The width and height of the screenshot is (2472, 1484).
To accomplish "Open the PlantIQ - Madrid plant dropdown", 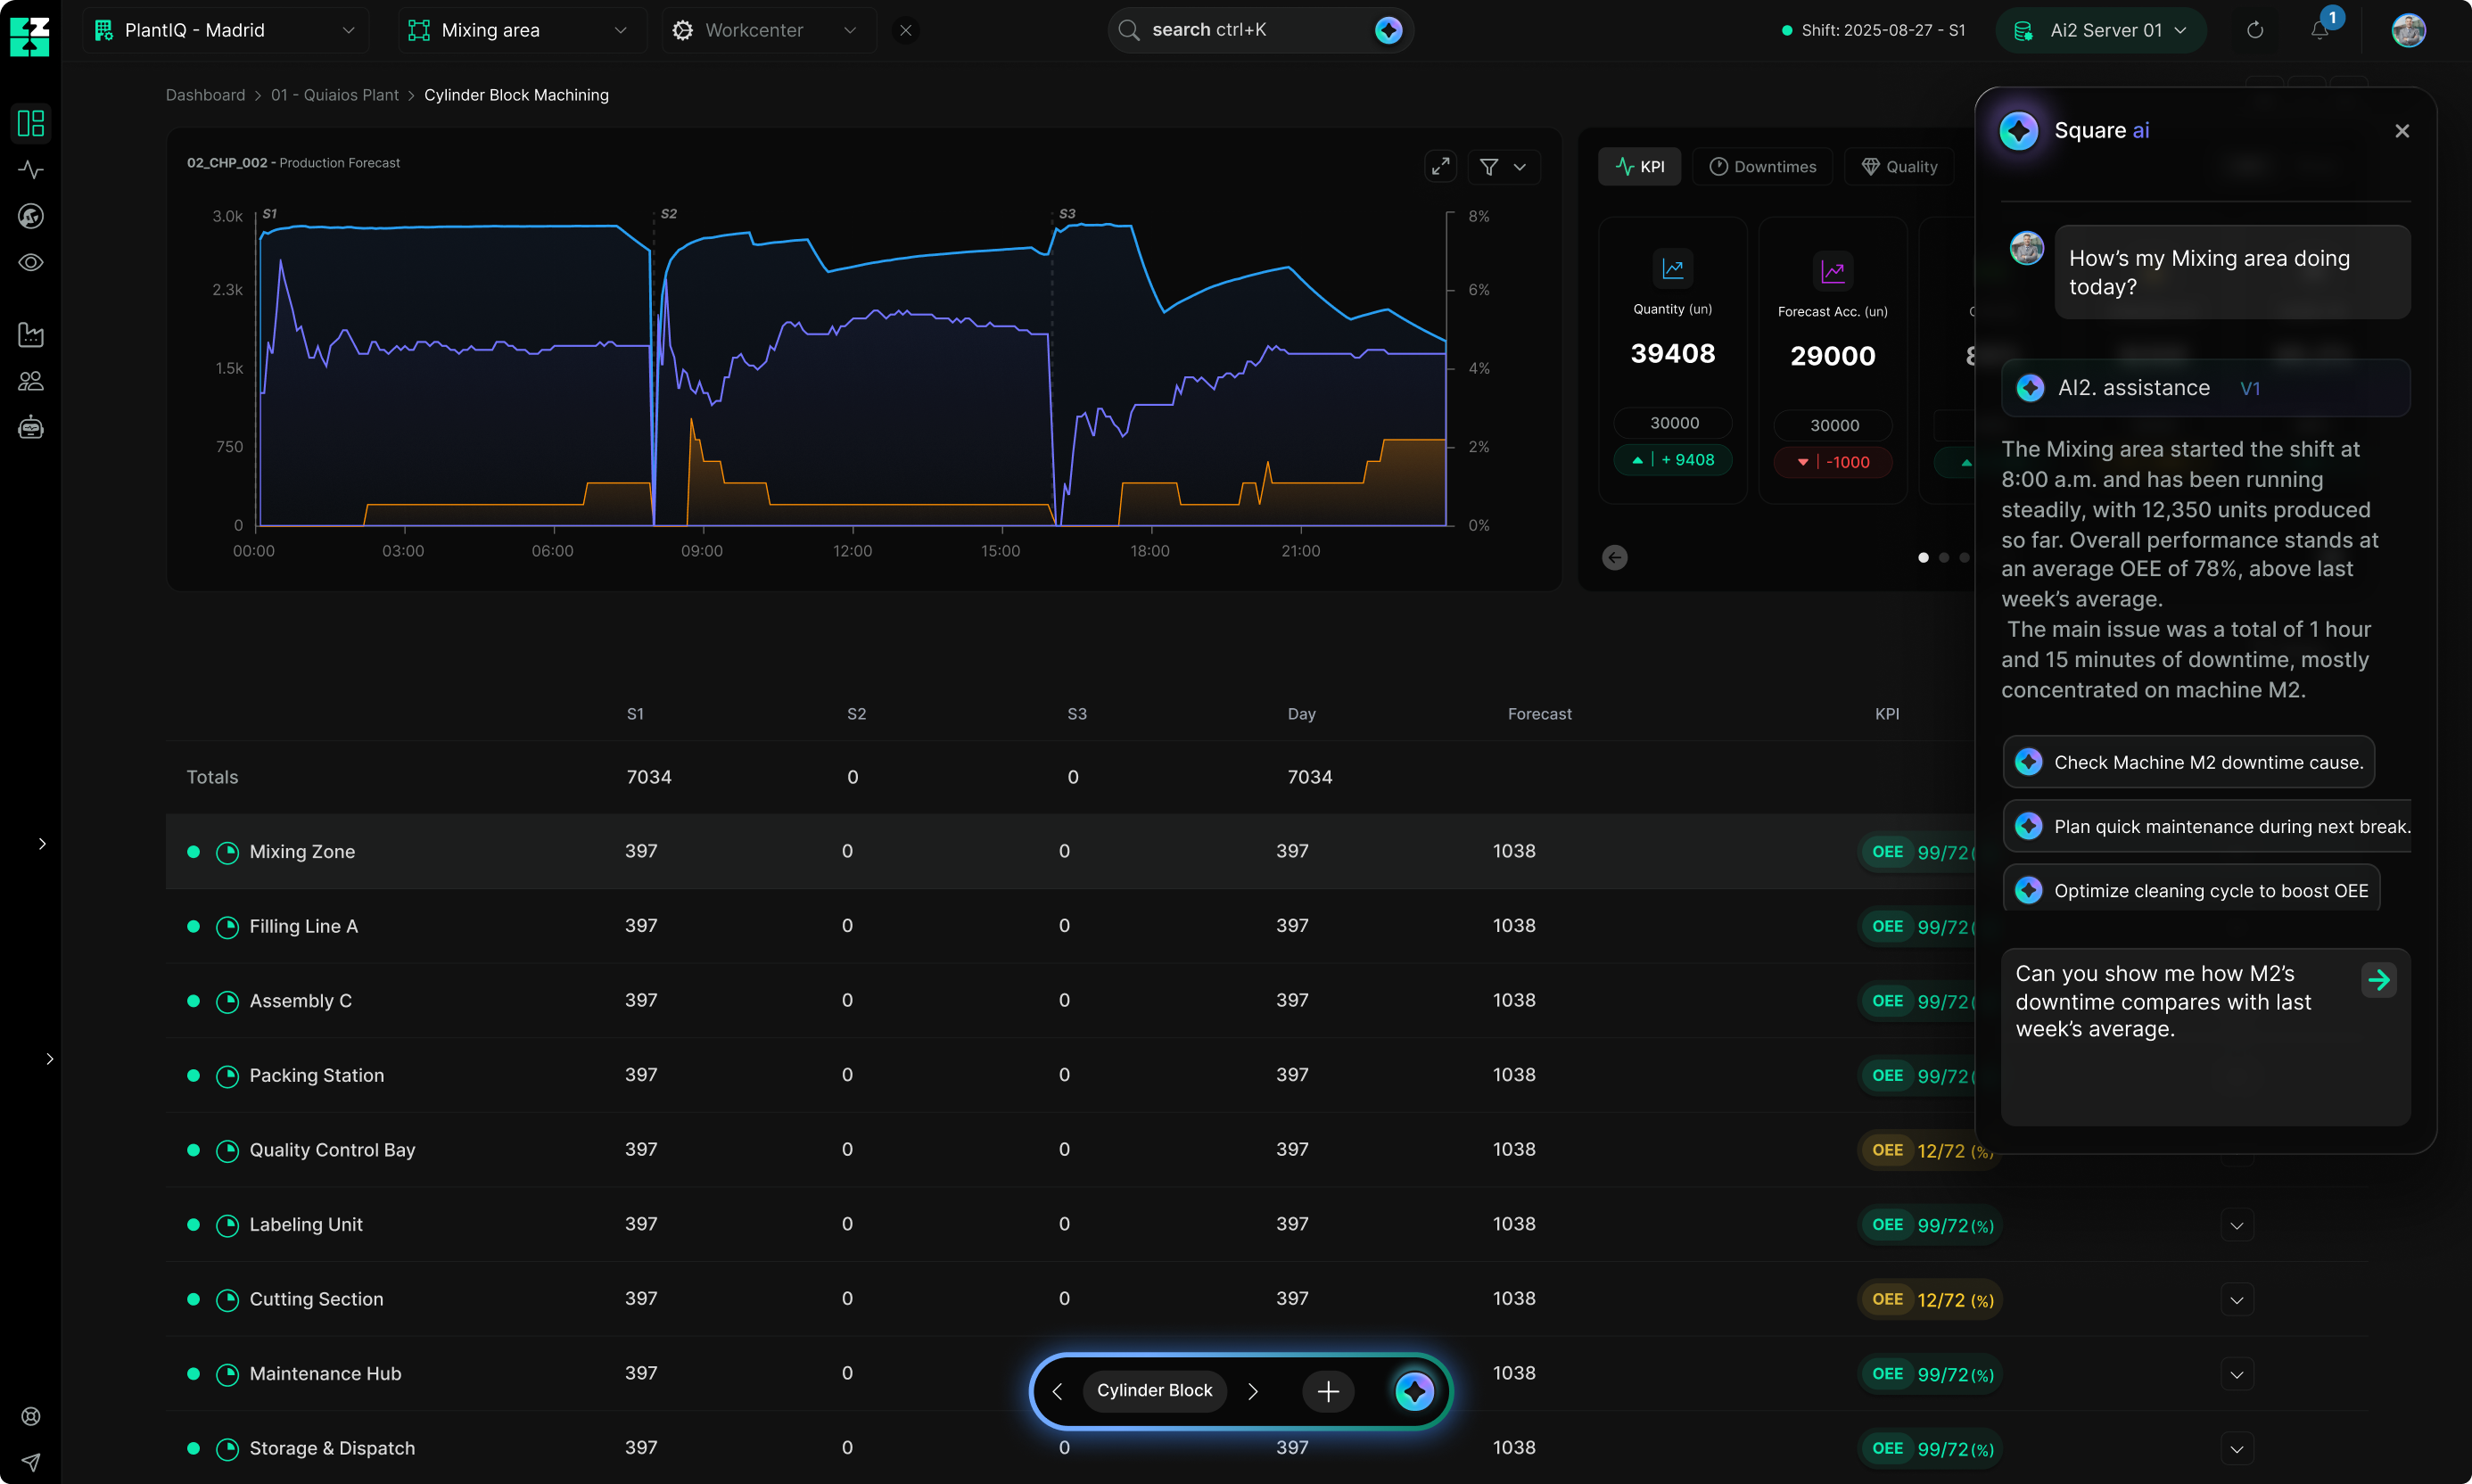I will coord(226,30).
